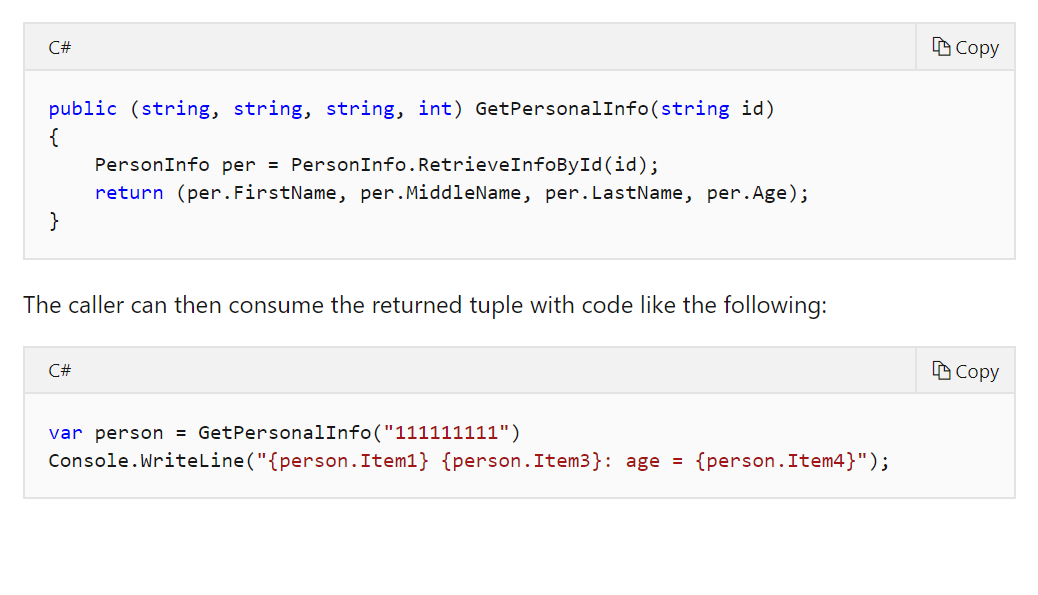This screenshot has height=595, width=1038.
Task: Click the clipboard glyph next to lower Copy text
Action: [941, 370]
